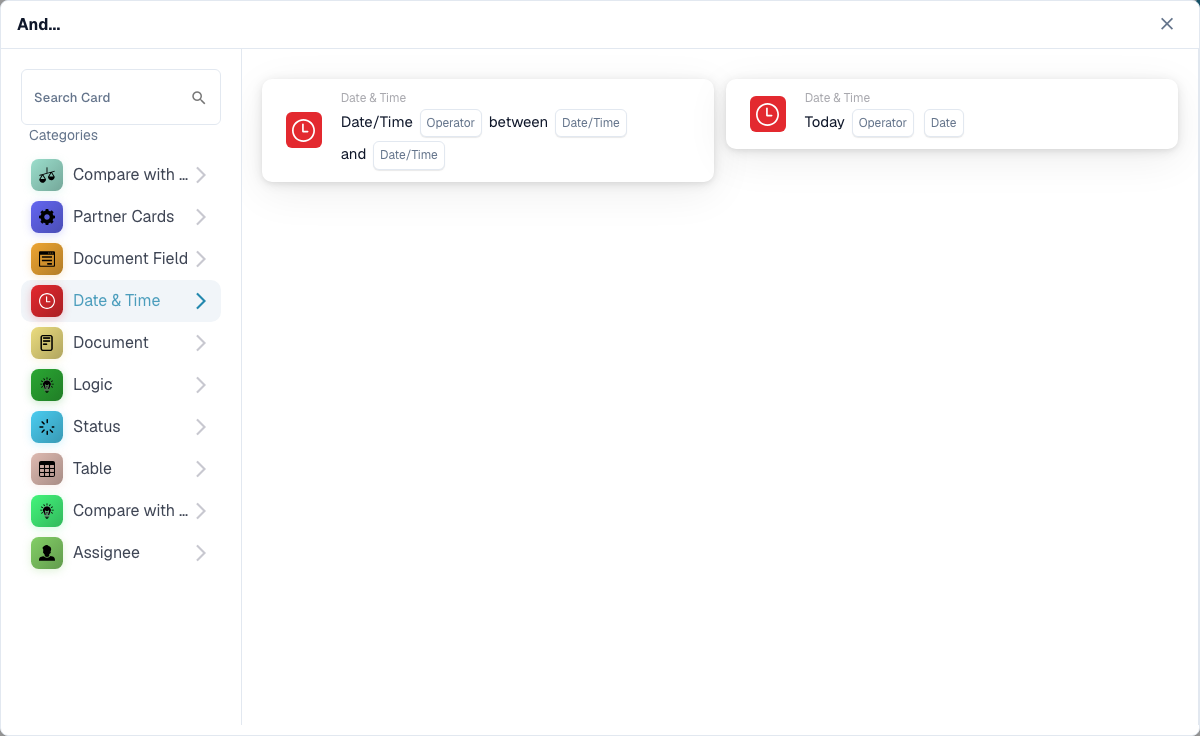Click the scales icon of first Compare with category
Screen dimensions: 1200x736
47,175
